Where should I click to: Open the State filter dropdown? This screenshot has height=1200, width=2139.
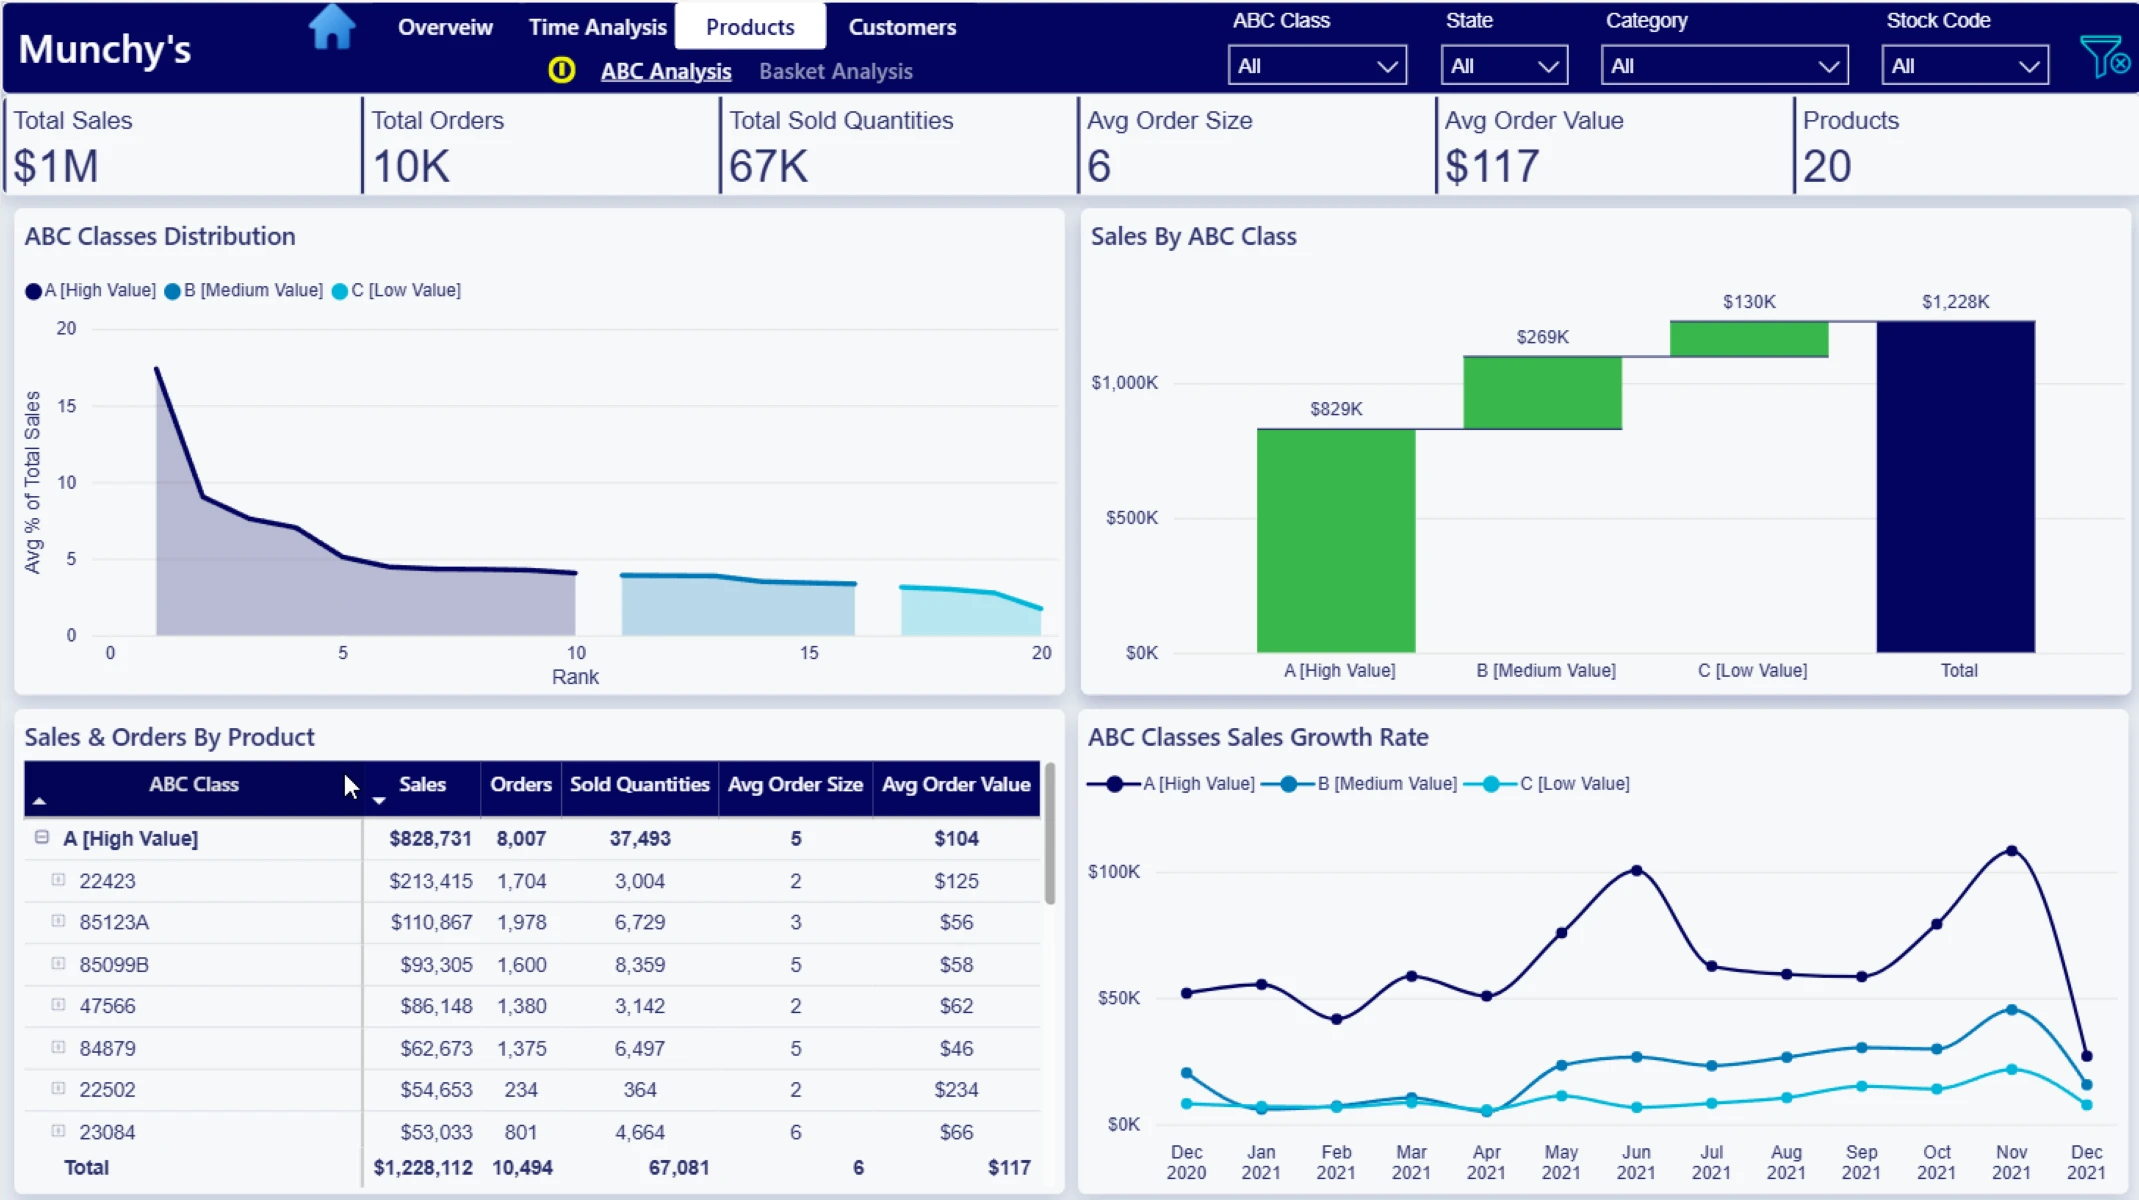(x=1503, y=66)
